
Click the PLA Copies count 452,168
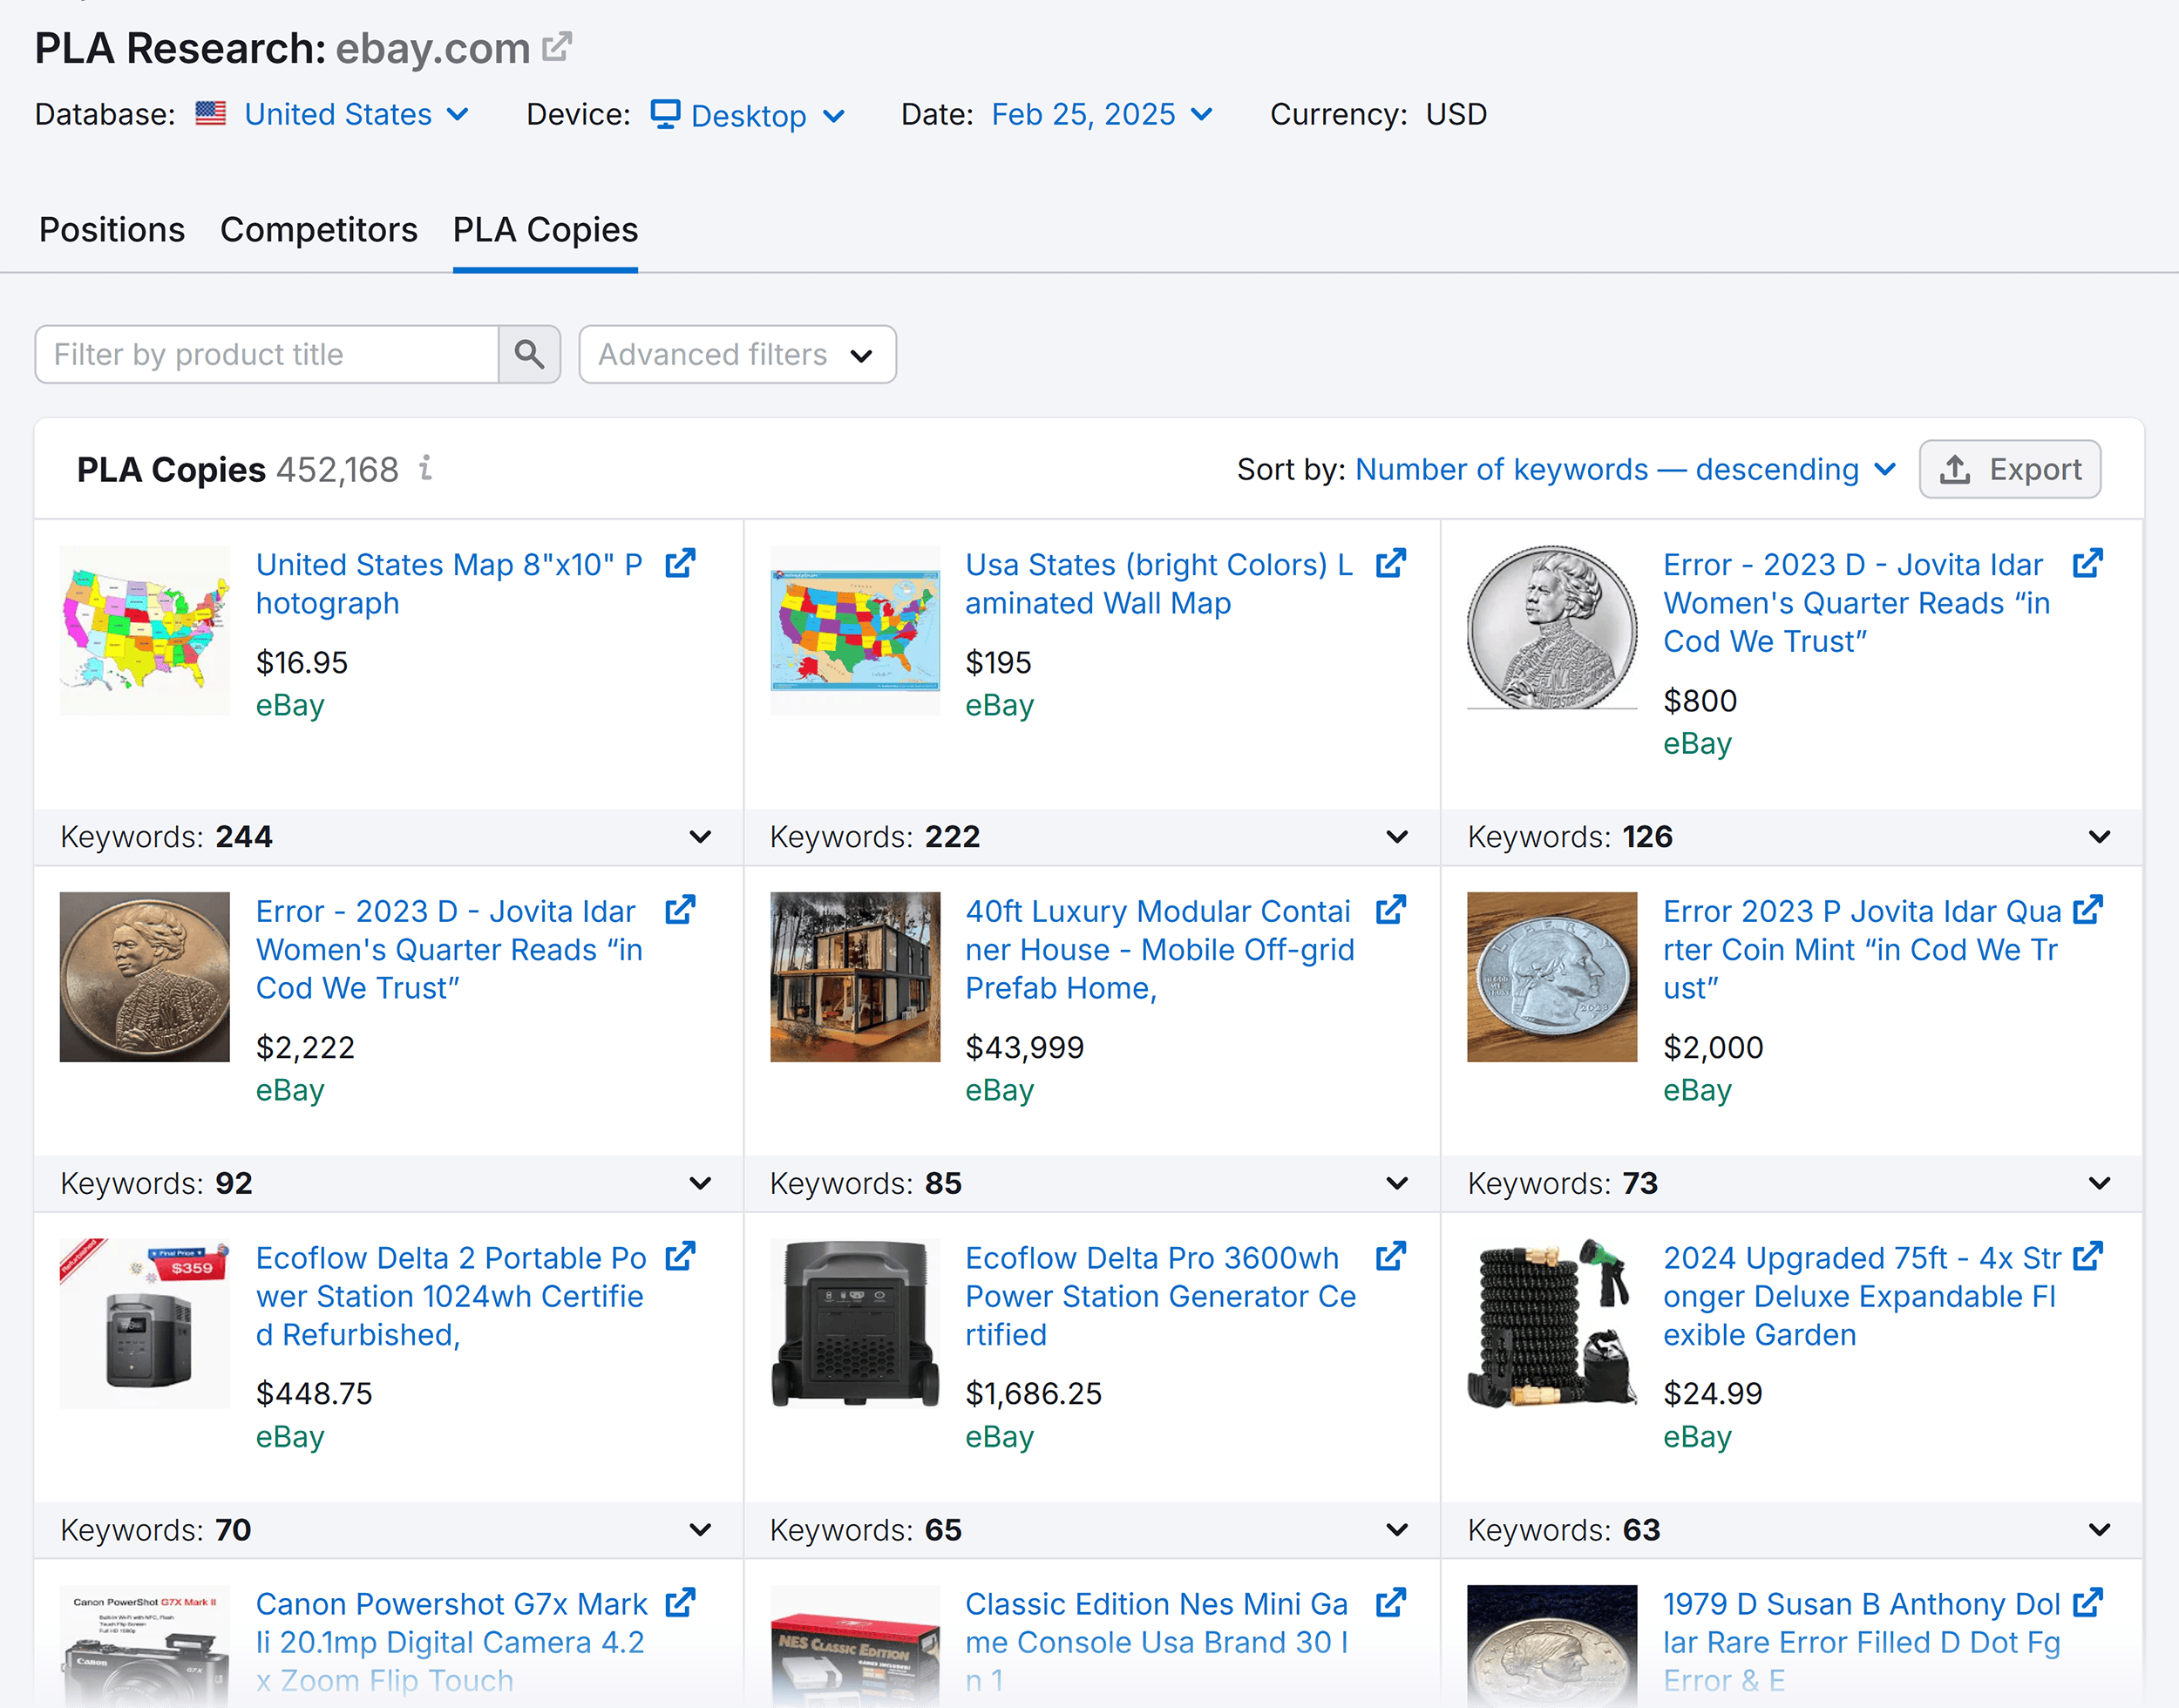click(337, 469)
